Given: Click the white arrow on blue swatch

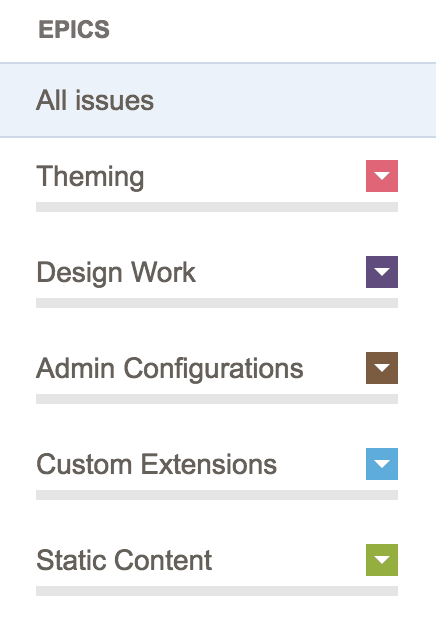Looking at the screenshot, I should [x=382, y=465].
